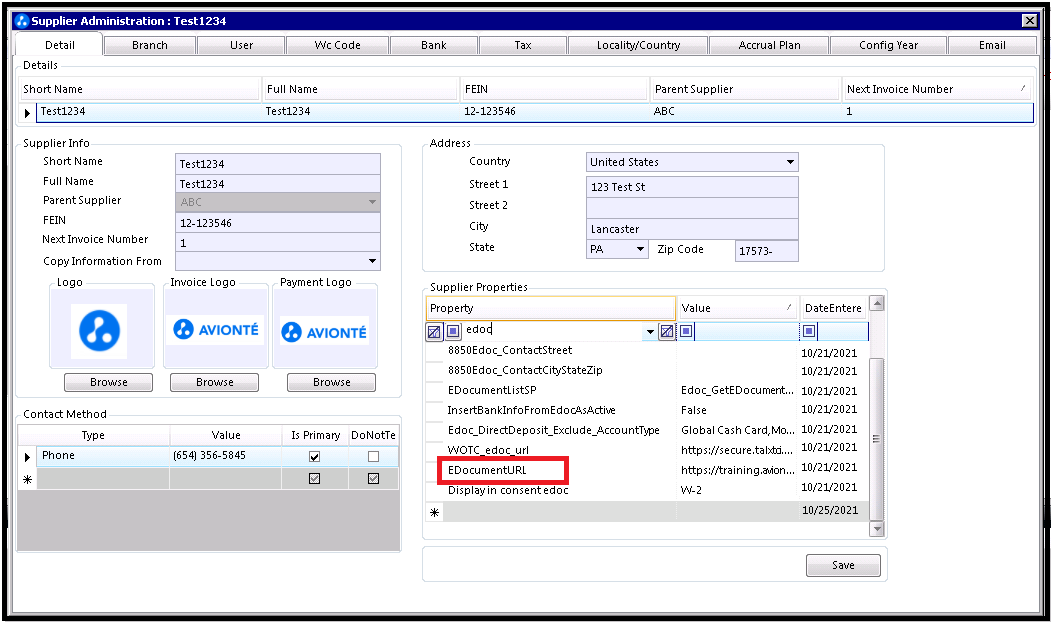The image size is (1051, 625).
Task: Click the Save button
Action: pos(843,565)
